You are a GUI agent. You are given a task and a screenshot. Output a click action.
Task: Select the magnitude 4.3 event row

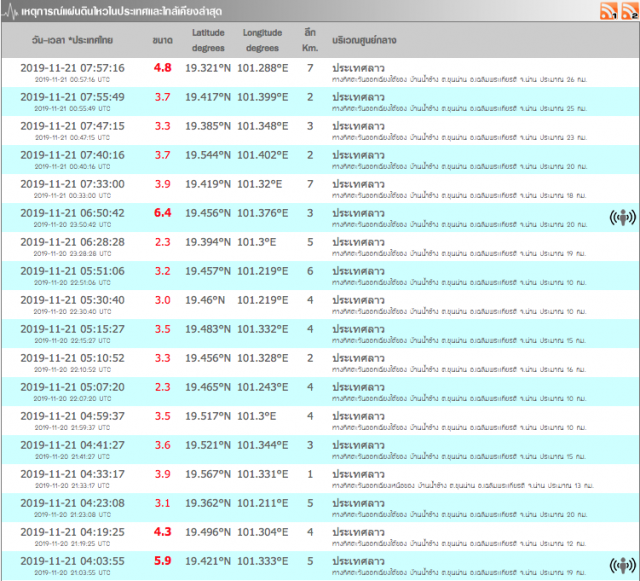pyautogui.click(x=320, y=537)
